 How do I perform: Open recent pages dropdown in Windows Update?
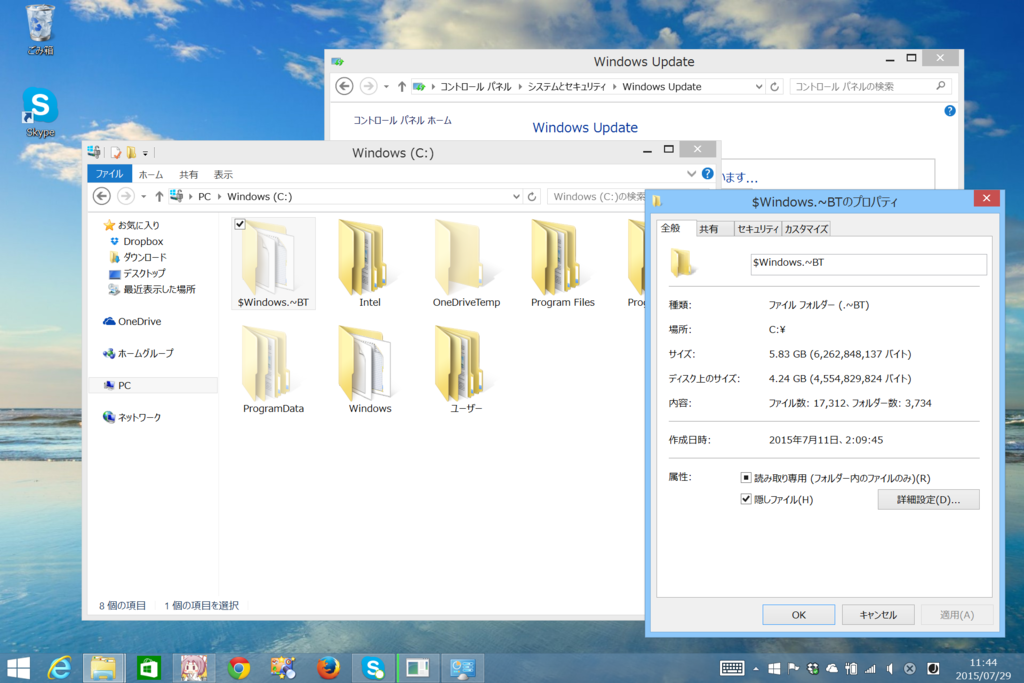pyautogui.click(x=386, y=86)
